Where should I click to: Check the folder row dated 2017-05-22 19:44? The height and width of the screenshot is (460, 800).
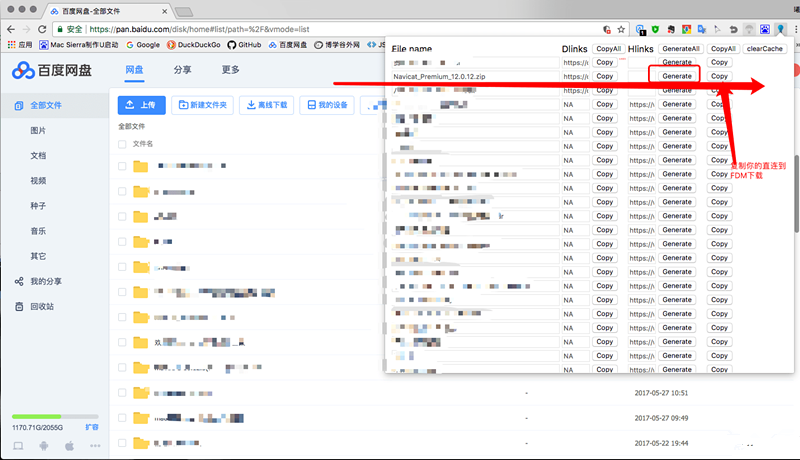(122, 443)
